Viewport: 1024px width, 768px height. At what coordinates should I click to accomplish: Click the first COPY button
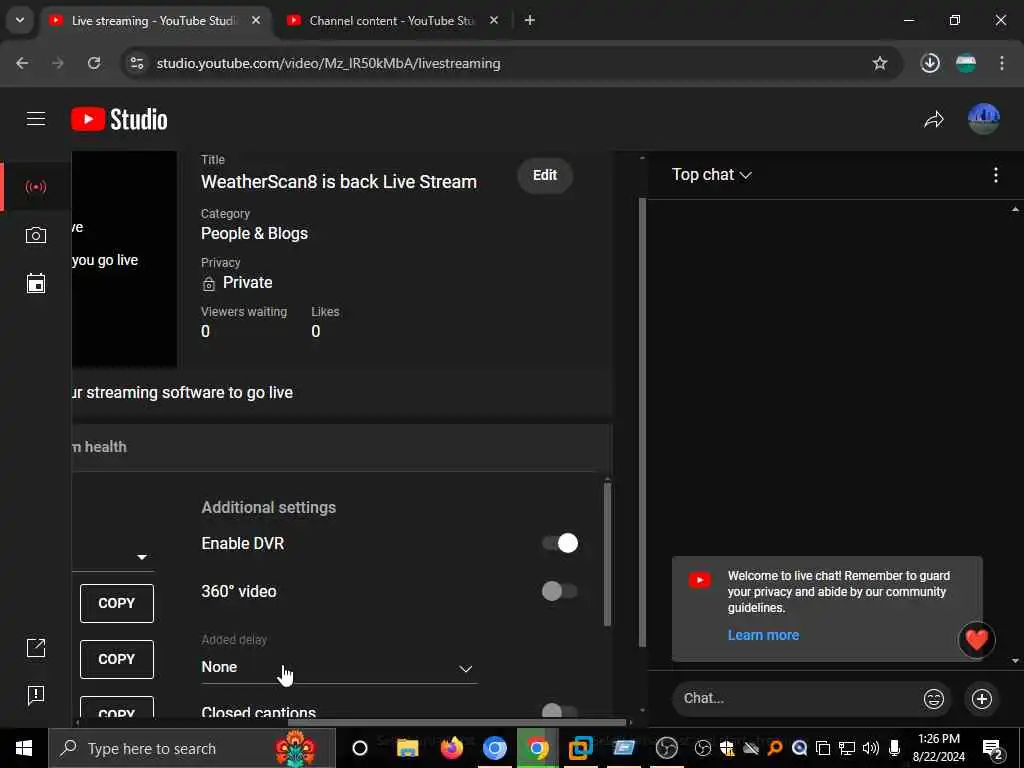[x=117, y=603]
